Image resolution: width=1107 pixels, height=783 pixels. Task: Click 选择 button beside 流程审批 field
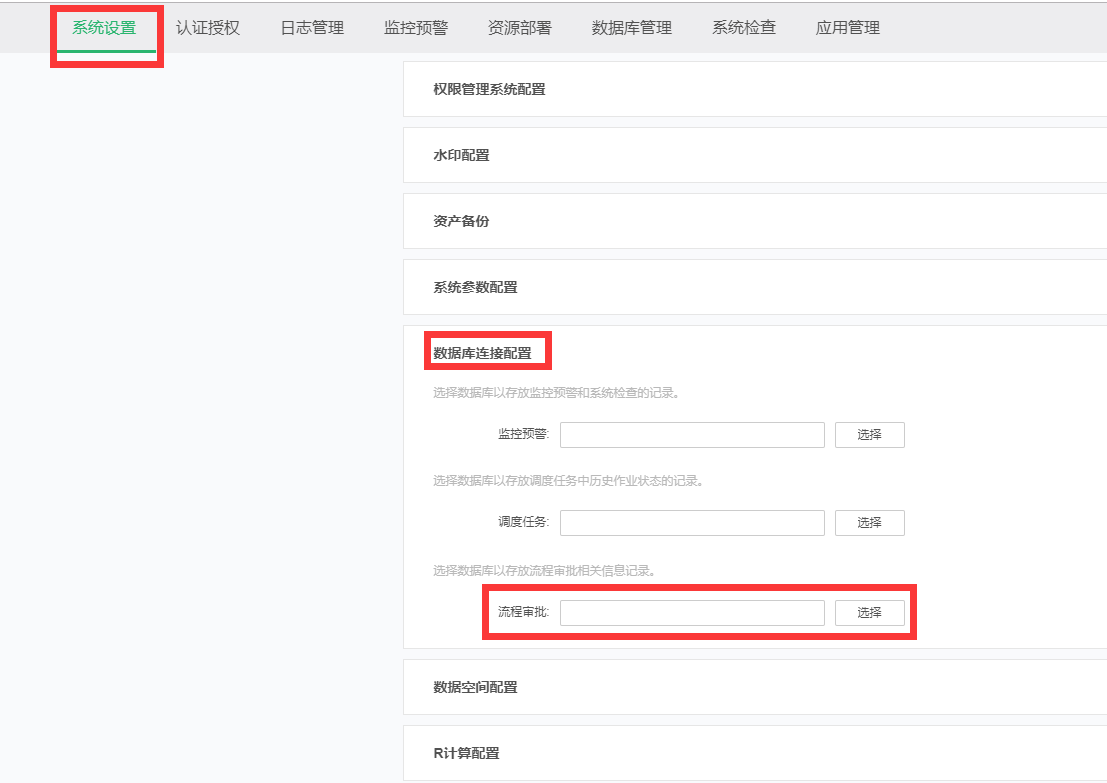[869, 613]
